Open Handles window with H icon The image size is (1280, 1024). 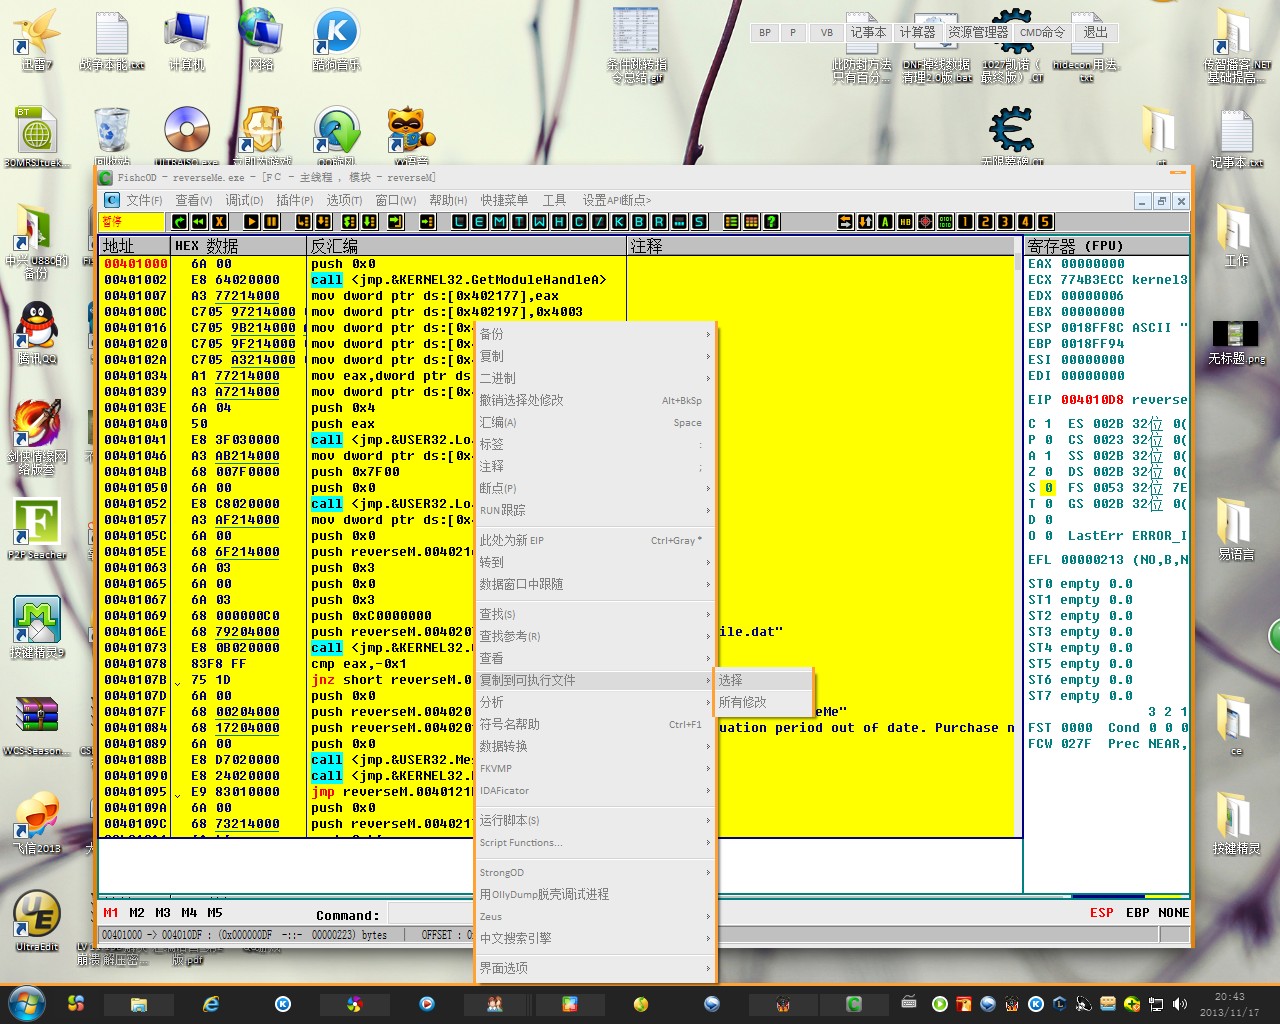coord(559,221)
